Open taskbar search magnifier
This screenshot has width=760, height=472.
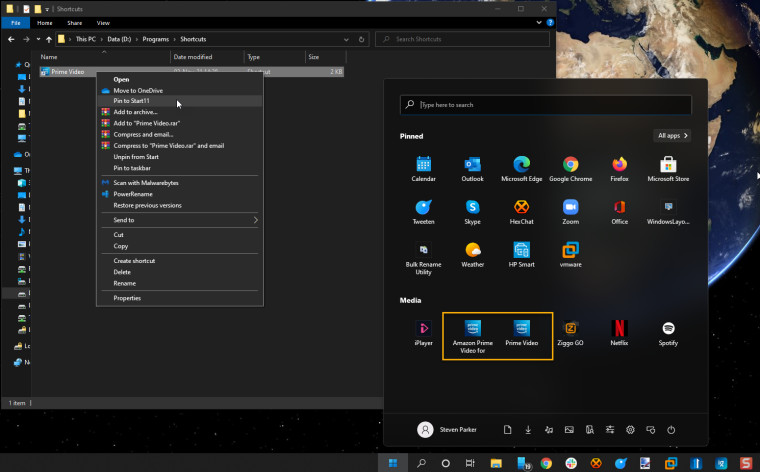click(x=421, y=463)
